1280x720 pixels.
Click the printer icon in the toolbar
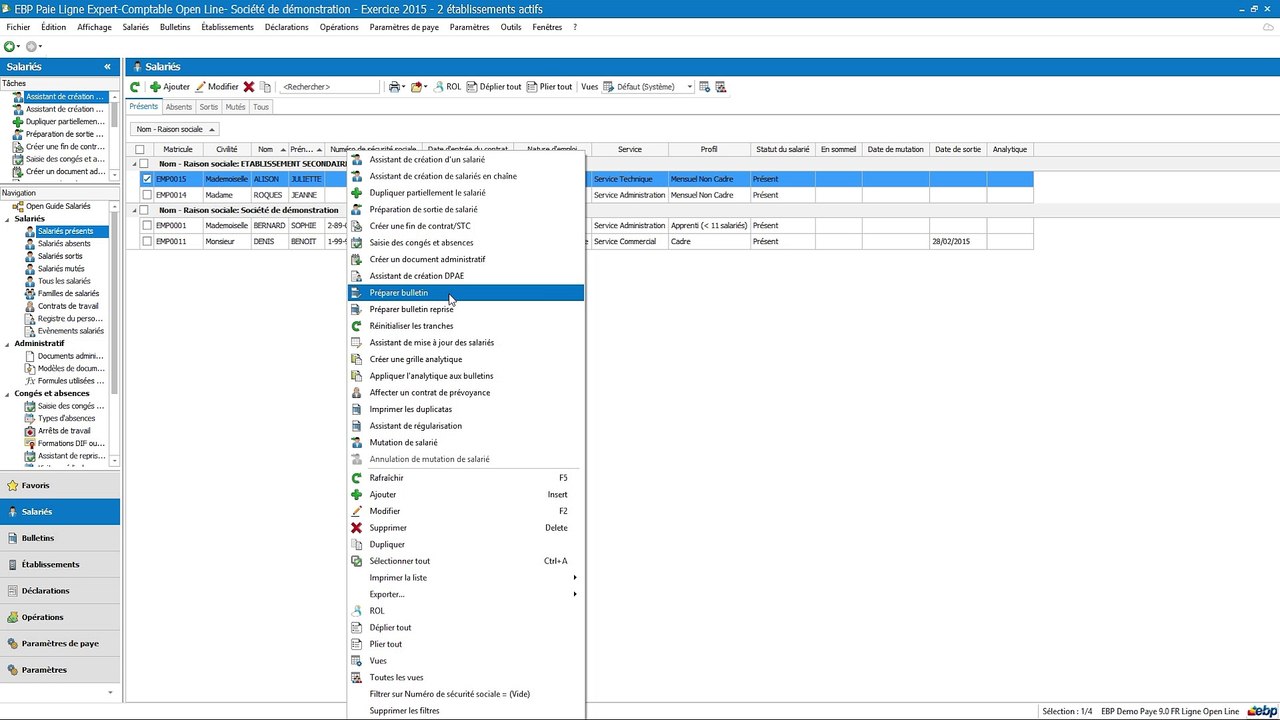click(x=394, y=87)
